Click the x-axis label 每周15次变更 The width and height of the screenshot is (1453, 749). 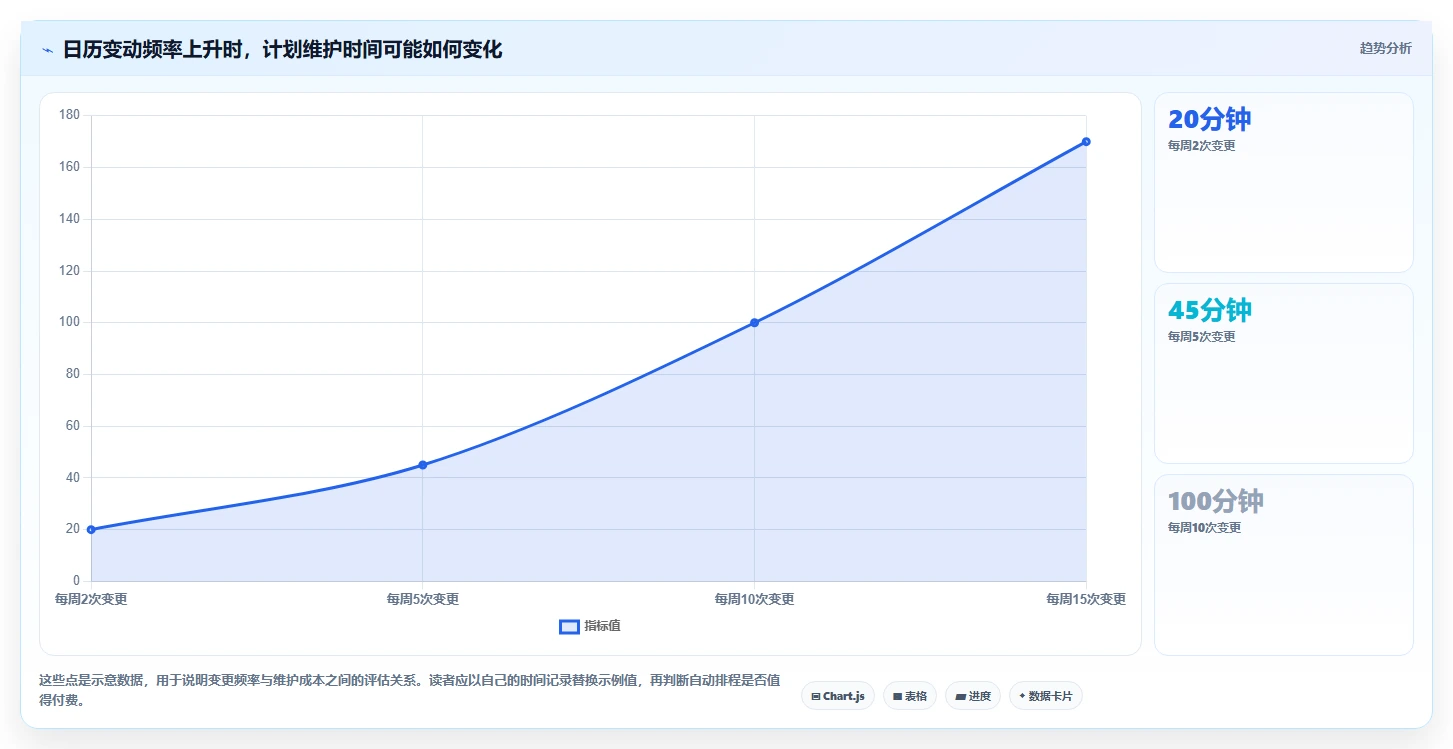[x=1086, y=599]
